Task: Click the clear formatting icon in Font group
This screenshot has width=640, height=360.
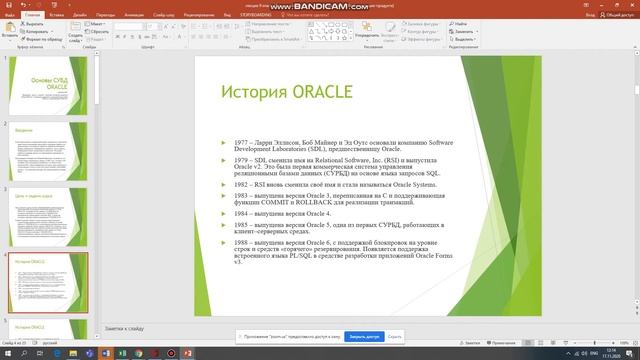Action: click(183, 27)
